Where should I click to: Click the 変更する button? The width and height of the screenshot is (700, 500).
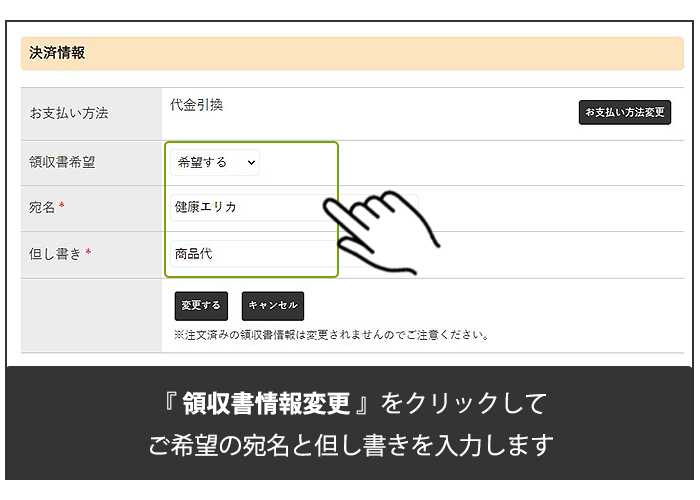point(201,306)
